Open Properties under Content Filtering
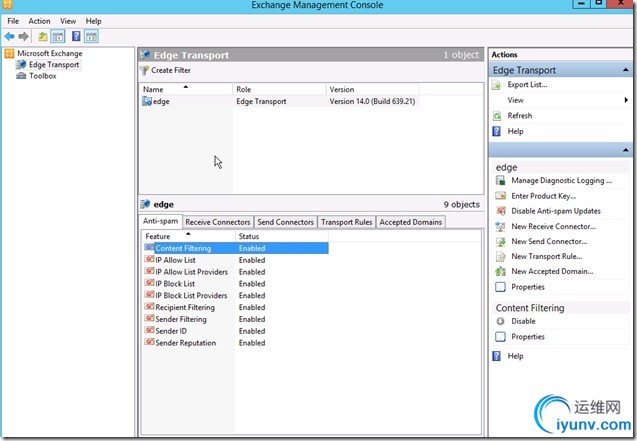 coord(528,337)
